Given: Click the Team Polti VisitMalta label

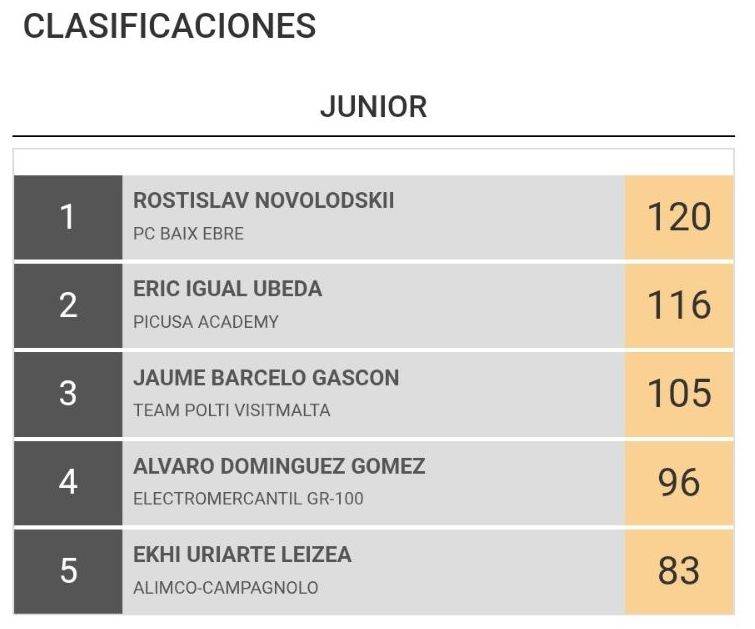Looking at the screenshot, I should (232, 410).
